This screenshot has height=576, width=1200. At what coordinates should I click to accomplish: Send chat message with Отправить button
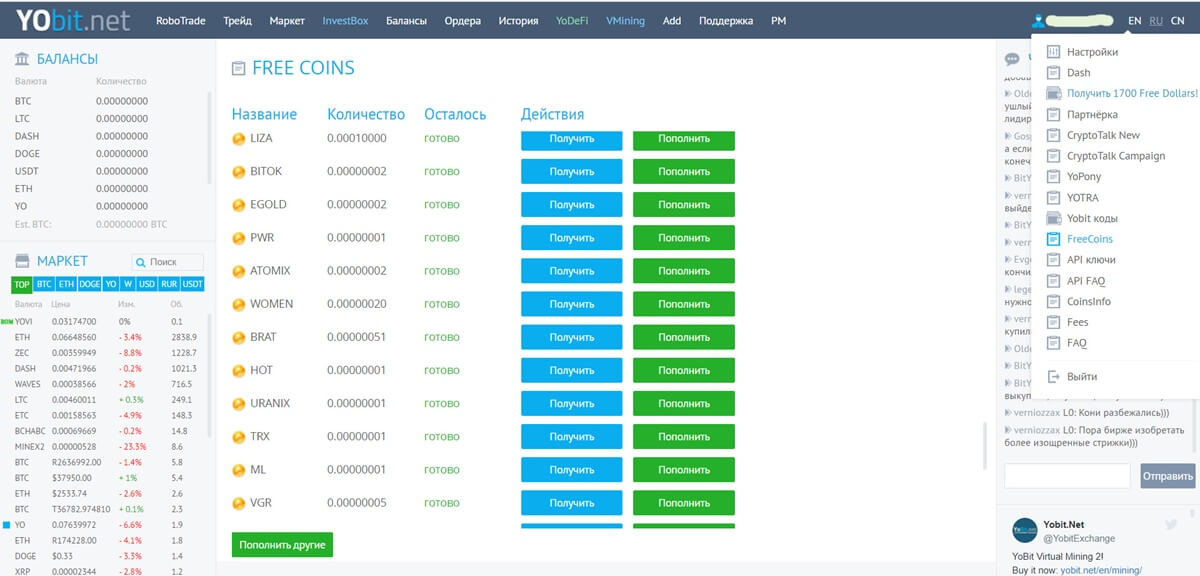pos(1168,476)
